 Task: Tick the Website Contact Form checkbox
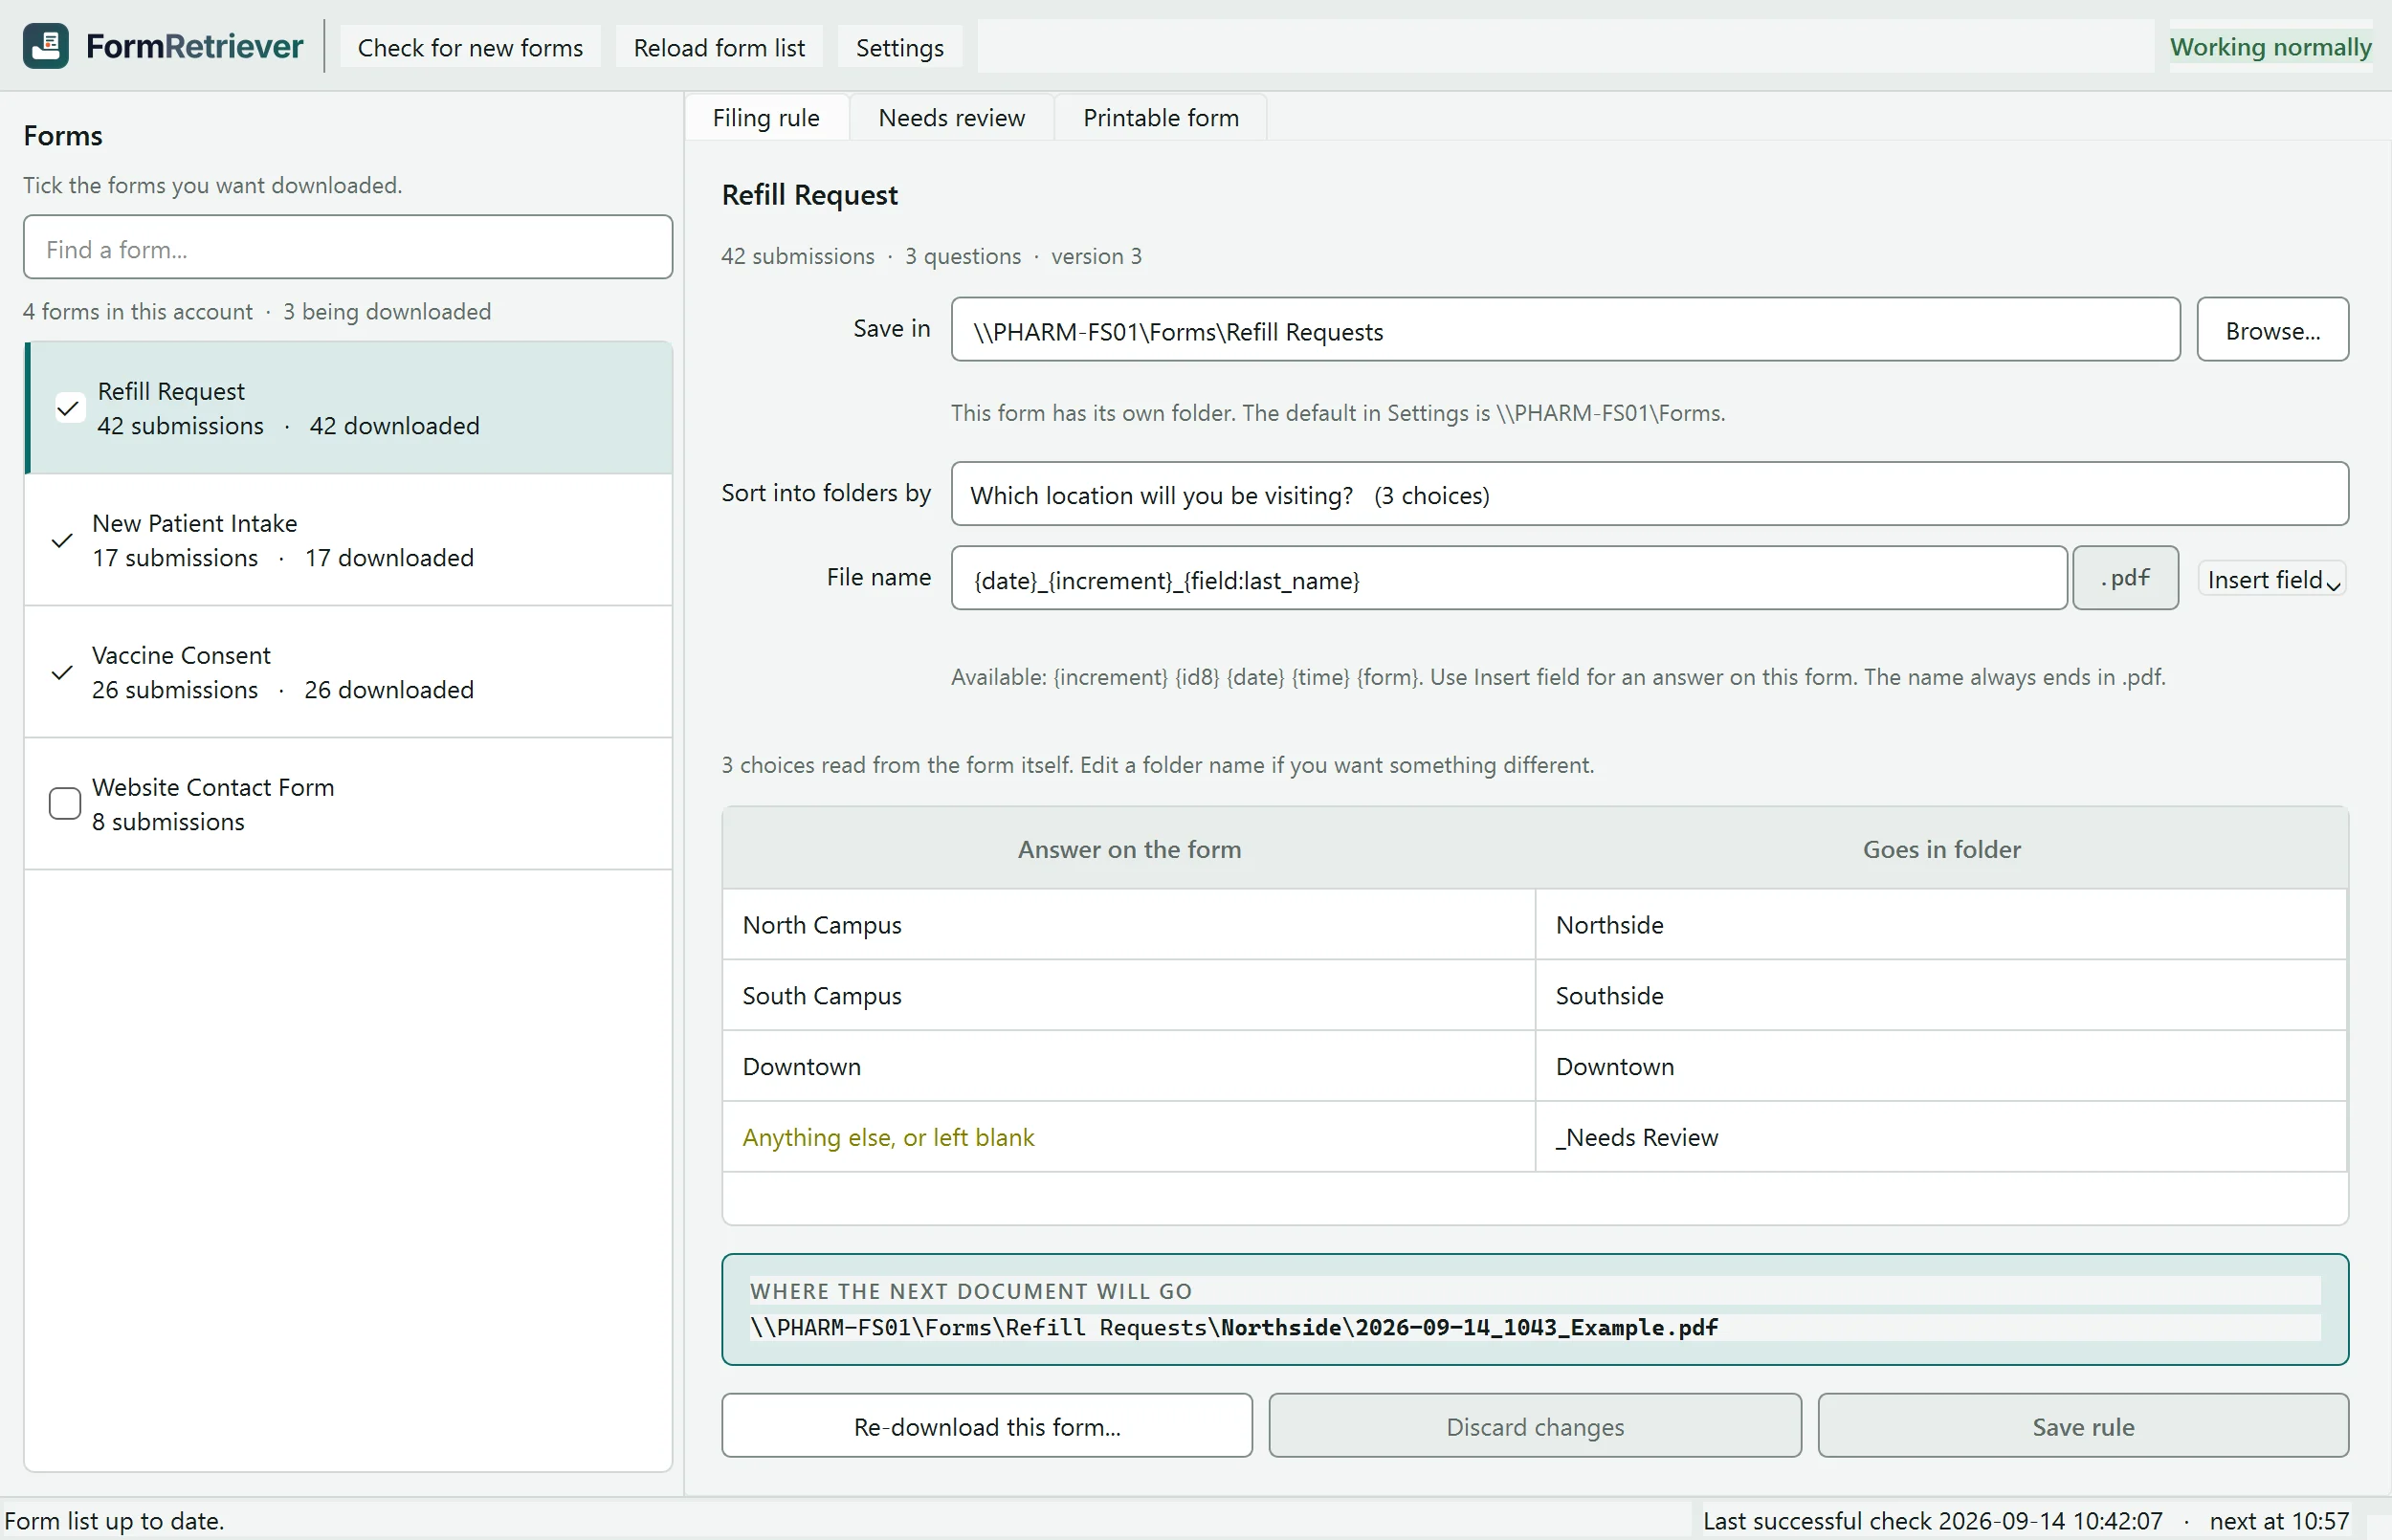65,804
